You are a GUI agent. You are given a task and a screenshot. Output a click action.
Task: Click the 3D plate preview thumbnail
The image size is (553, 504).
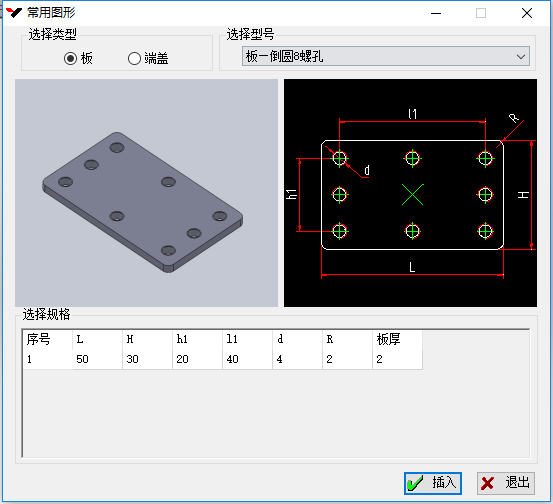[x=146, y=193]
